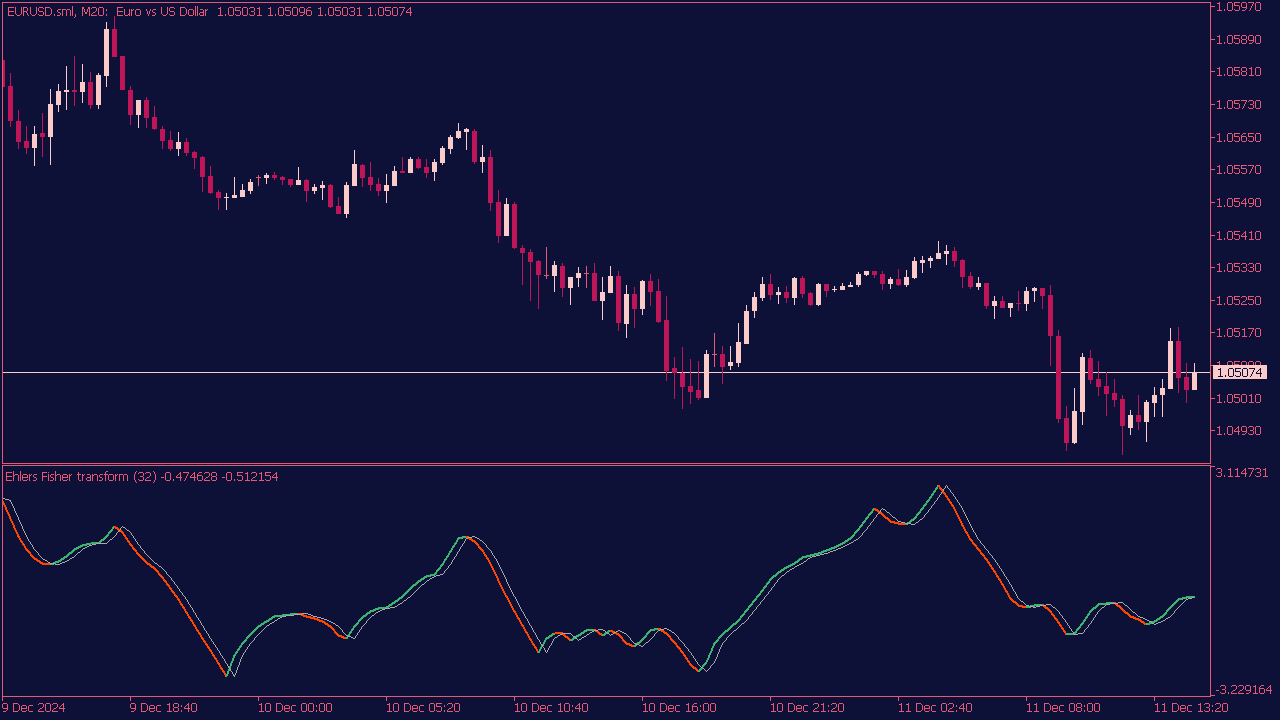
Task: Click the indicator lower bound -3.229164
Action: pyautogui.click(x=1244, y=690)
